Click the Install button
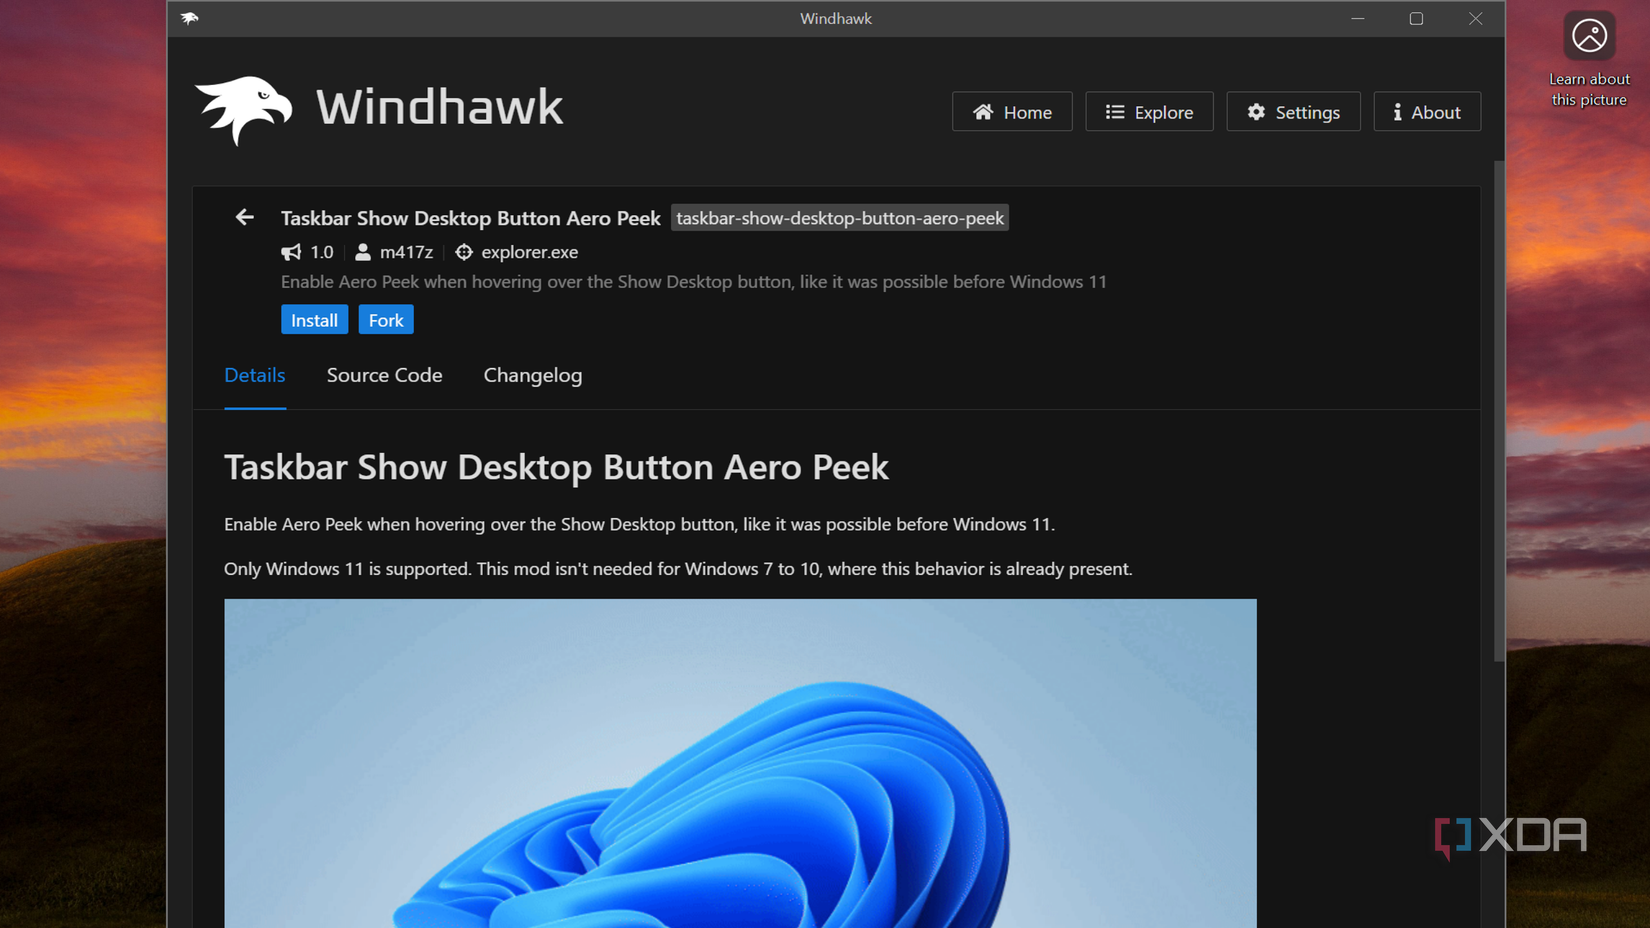 tap(314, 319)
